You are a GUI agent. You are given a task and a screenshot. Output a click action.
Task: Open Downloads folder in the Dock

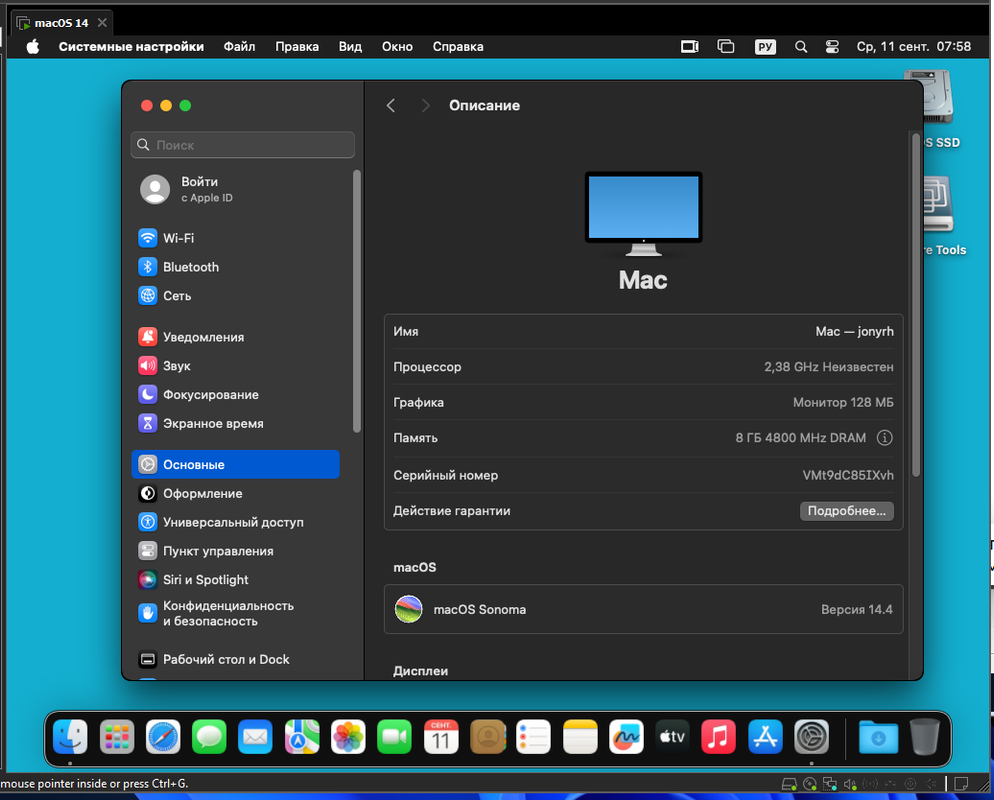point(878,737)
